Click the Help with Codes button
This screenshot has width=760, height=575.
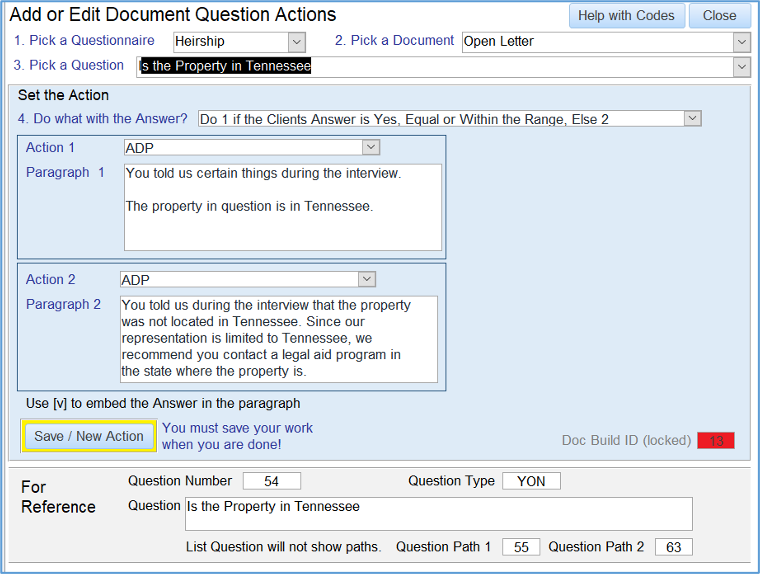627,16
